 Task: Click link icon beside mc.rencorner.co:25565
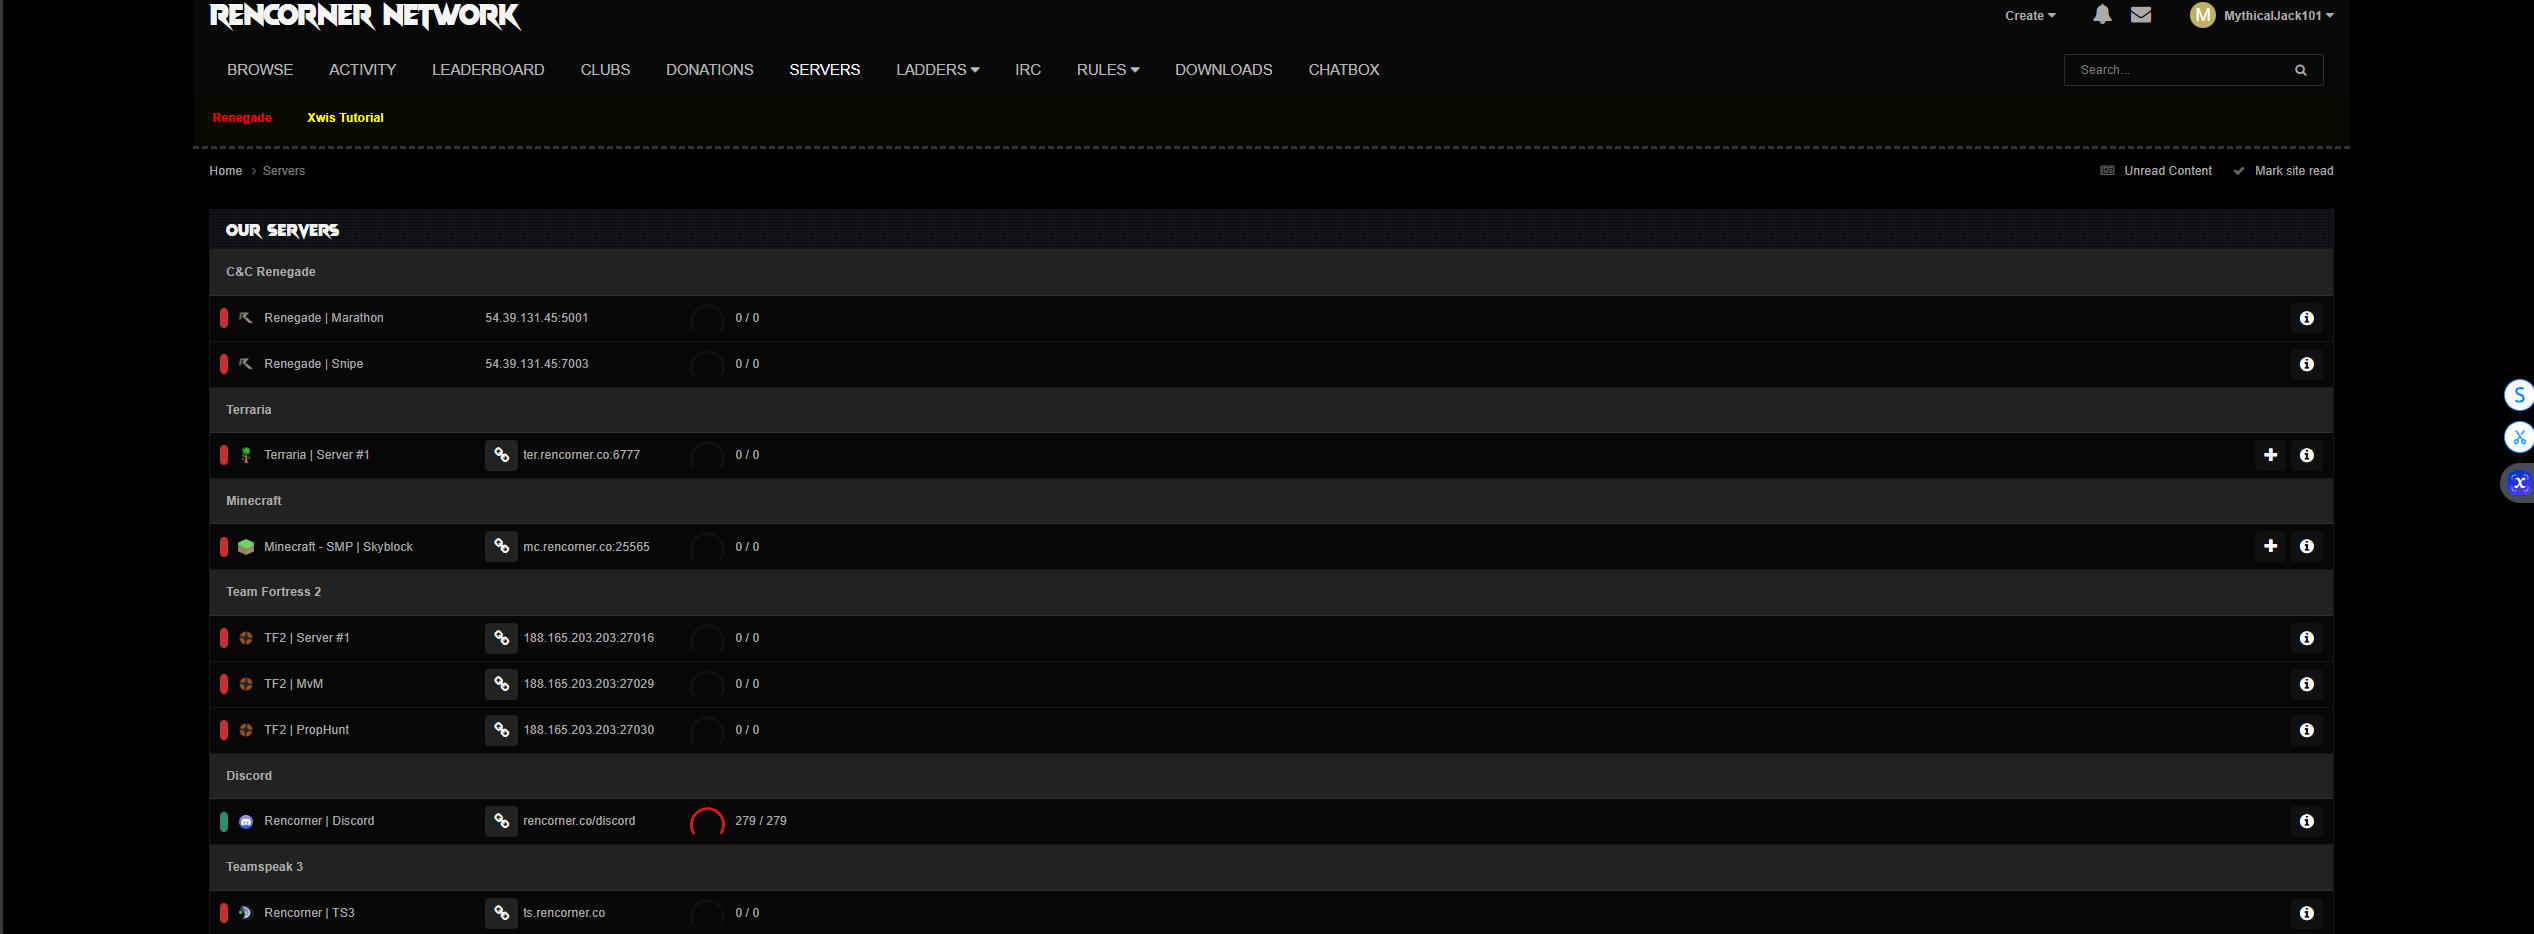coord(501,547)
